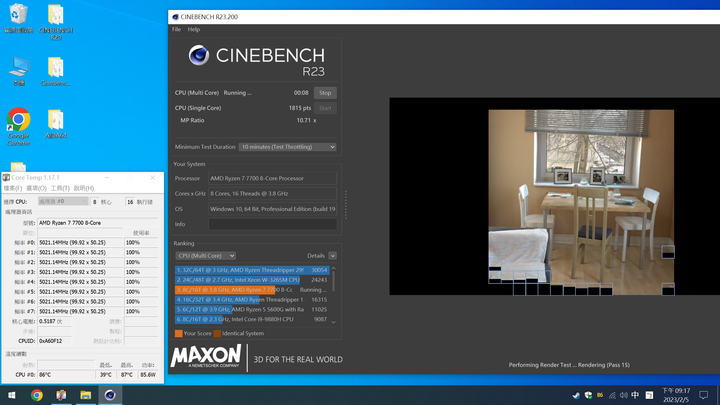Screen dimensions: 720x405
Task: Click the Your Score orange swatch
Action: pyautogui.click(x=179, y=333)
